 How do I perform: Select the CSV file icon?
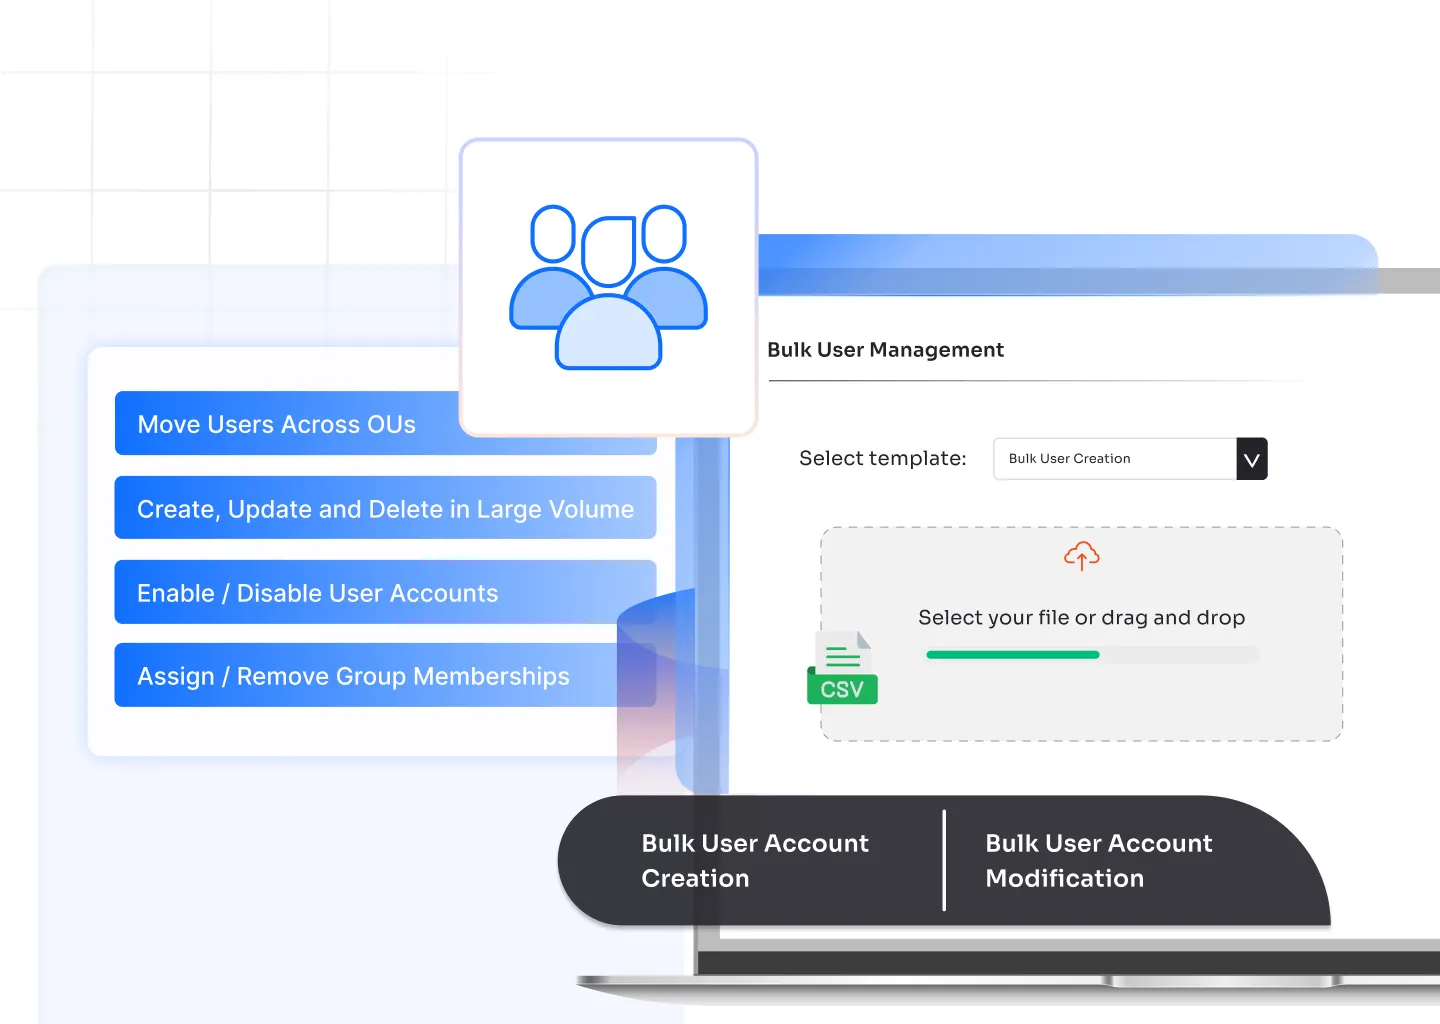[842, 665]
